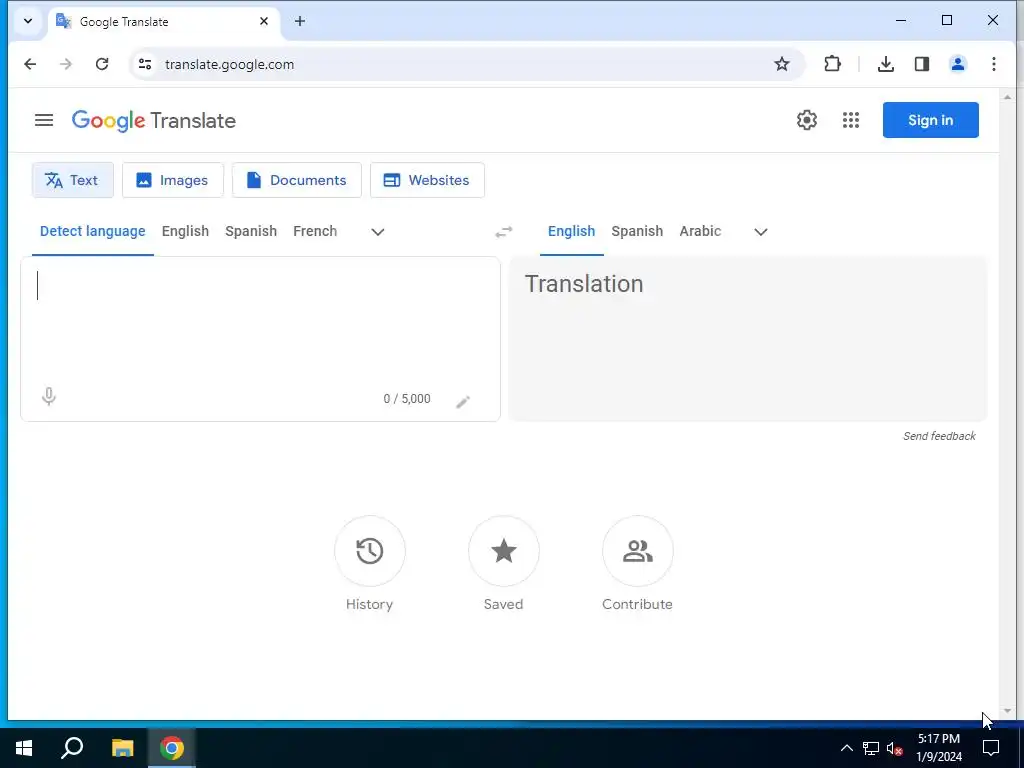Turn on handwriting pencil input
Viewport: 1024px width, 768px height.
tap(462, 401)
